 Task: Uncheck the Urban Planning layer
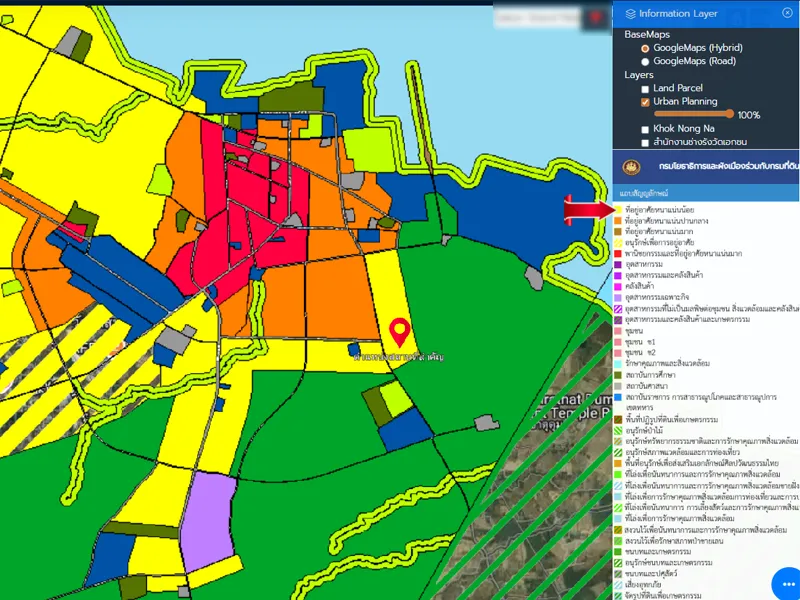click(x=645, y=102)
